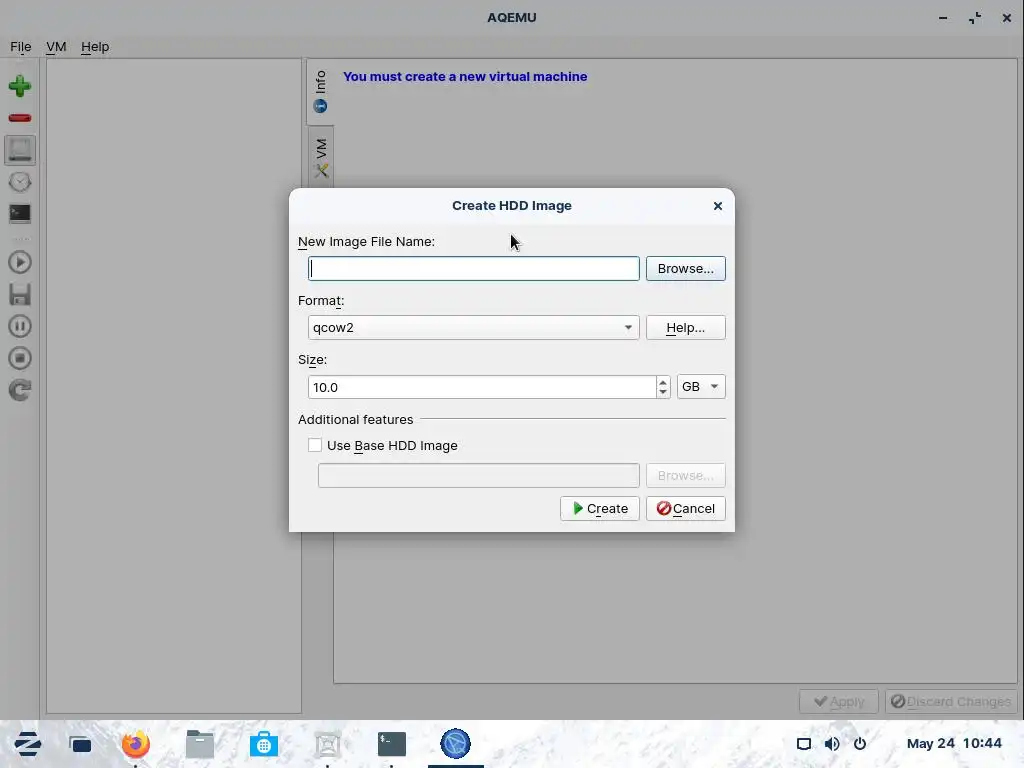Open the Zorin start menu icon
Screen dimensions: 1024x768
point(27,744)
